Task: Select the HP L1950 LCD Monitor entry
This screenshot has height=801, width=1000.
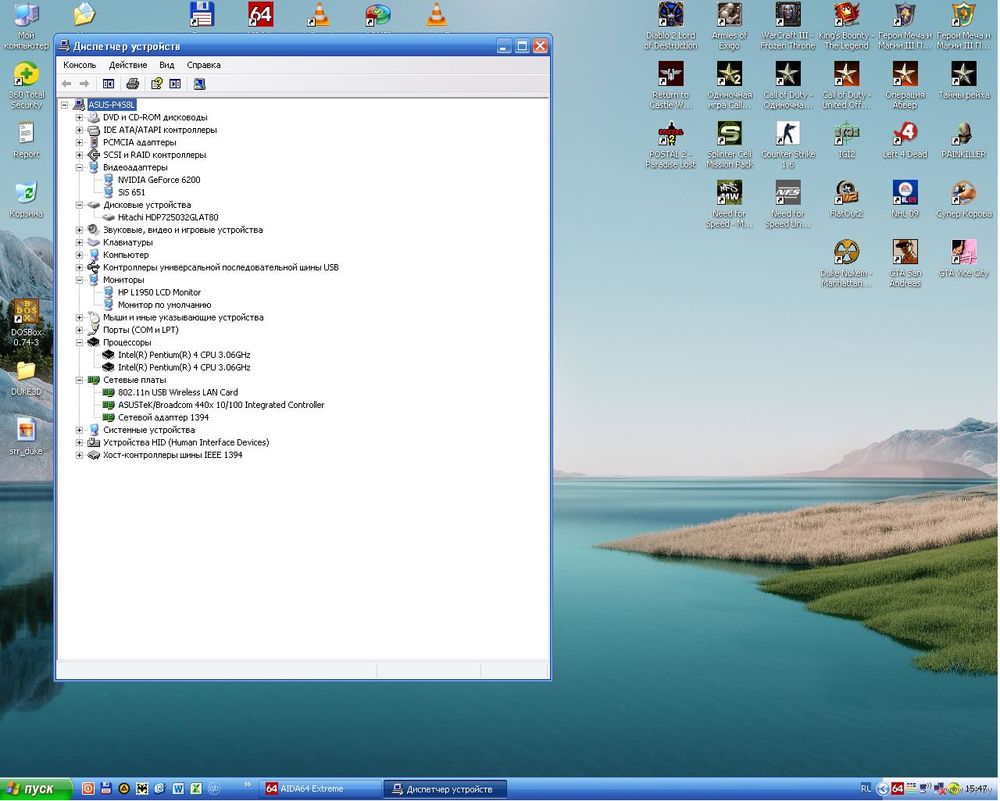Action: (x=159, y=293)
